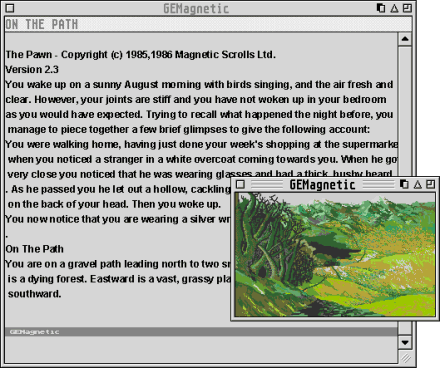440x368 pixels.
Task: Click the landscape illustration of the path
Action: [335, 255]
